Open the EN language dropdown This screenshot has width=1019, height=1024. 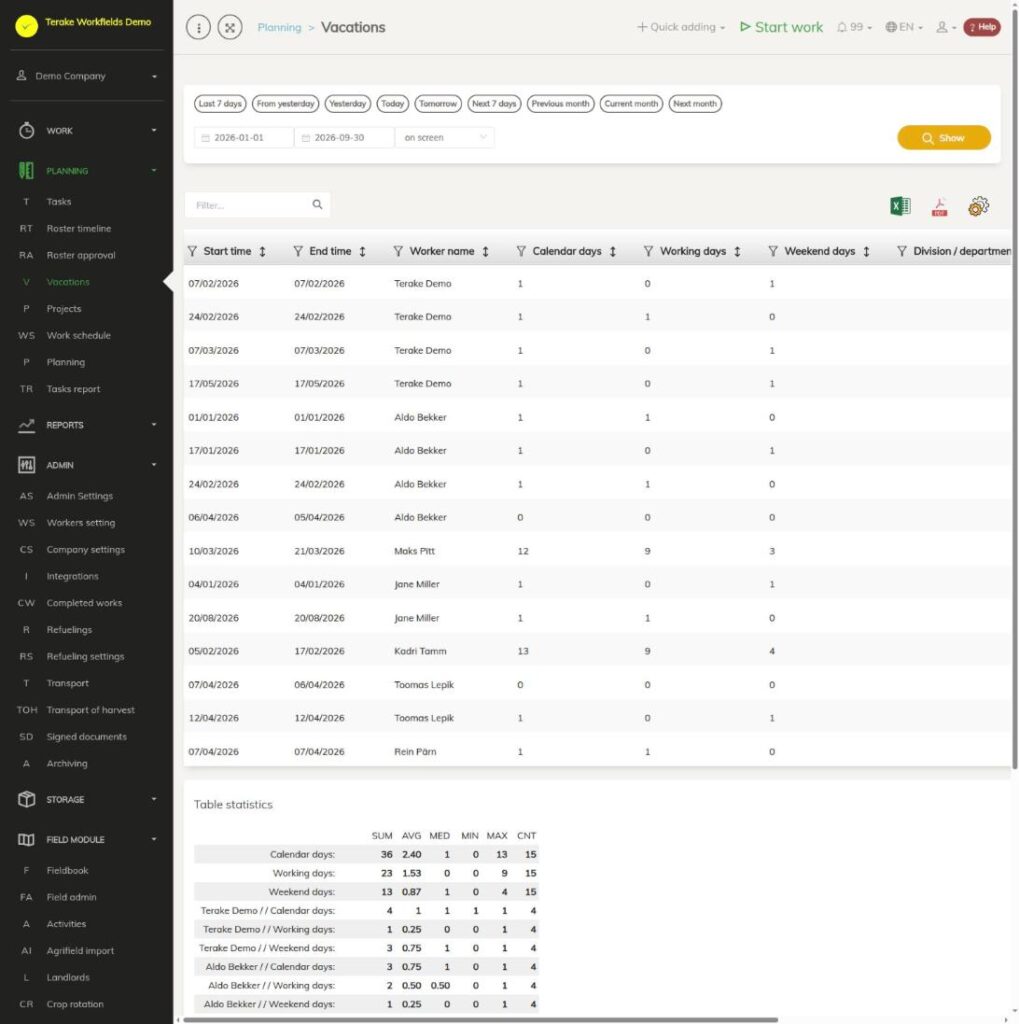point(904,27)
